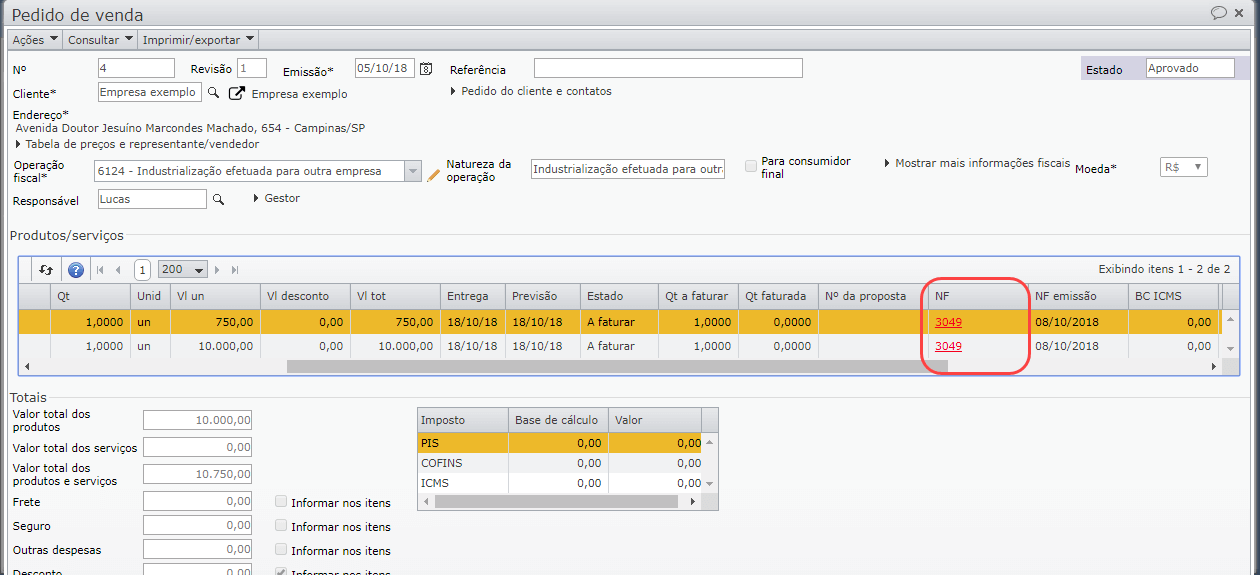1260x575 pixels.
Task: Click the grid page number box
Action: 142,270
